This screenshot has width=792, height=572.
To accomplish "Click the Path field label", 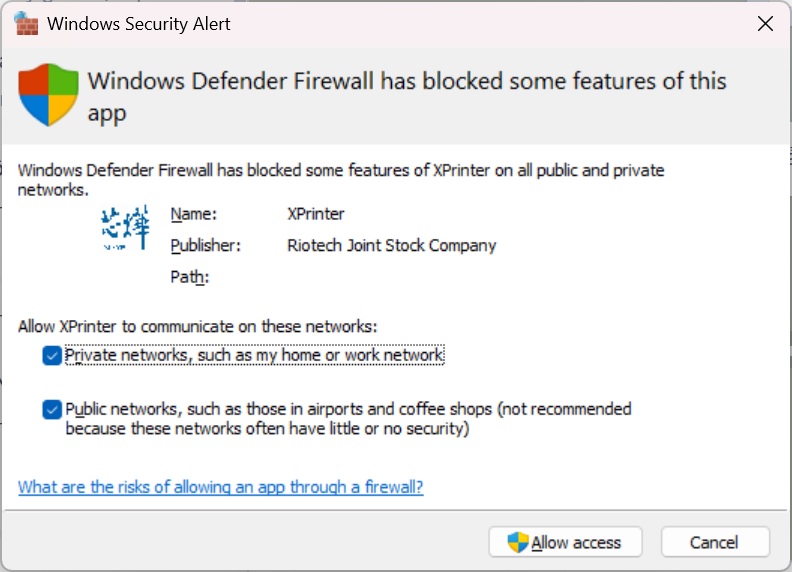I will tap(189, 277).
